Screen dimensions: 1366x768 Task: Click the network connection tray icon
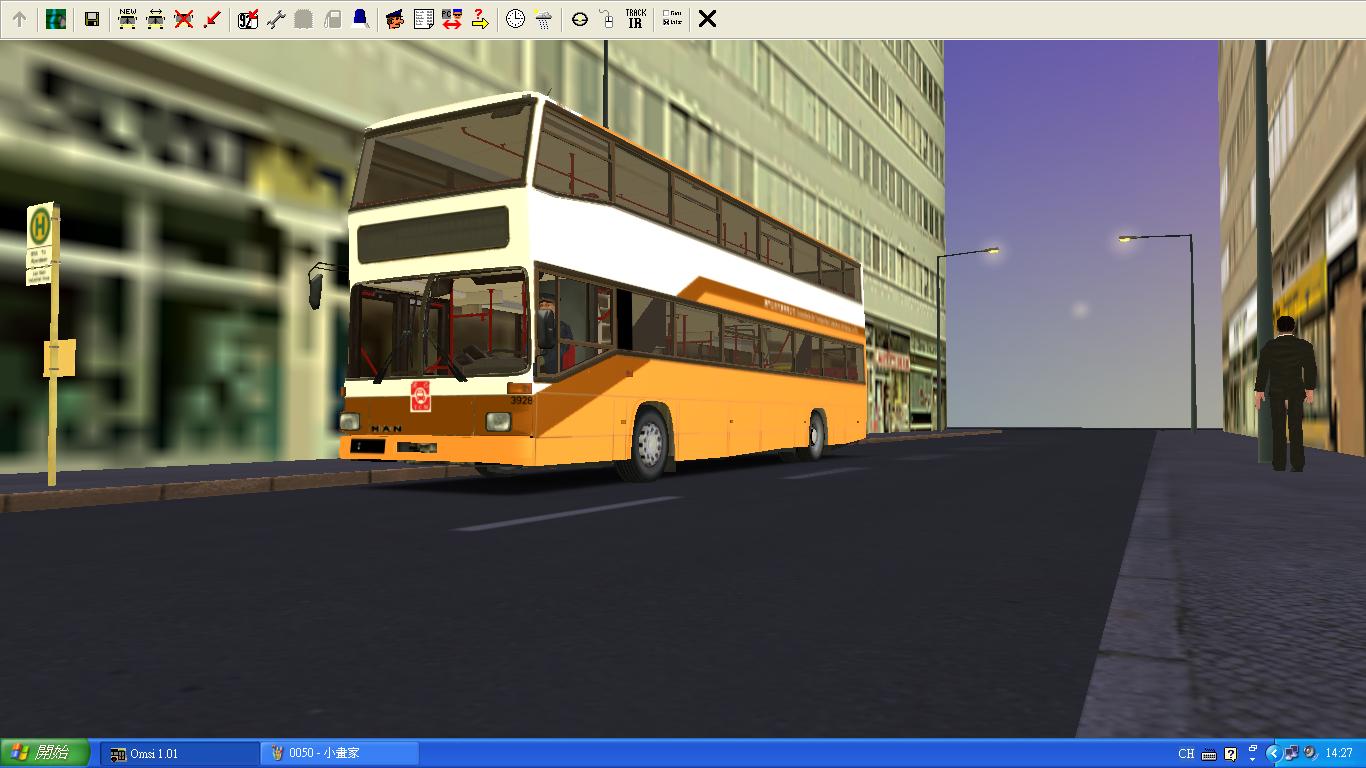[1291, 754]
